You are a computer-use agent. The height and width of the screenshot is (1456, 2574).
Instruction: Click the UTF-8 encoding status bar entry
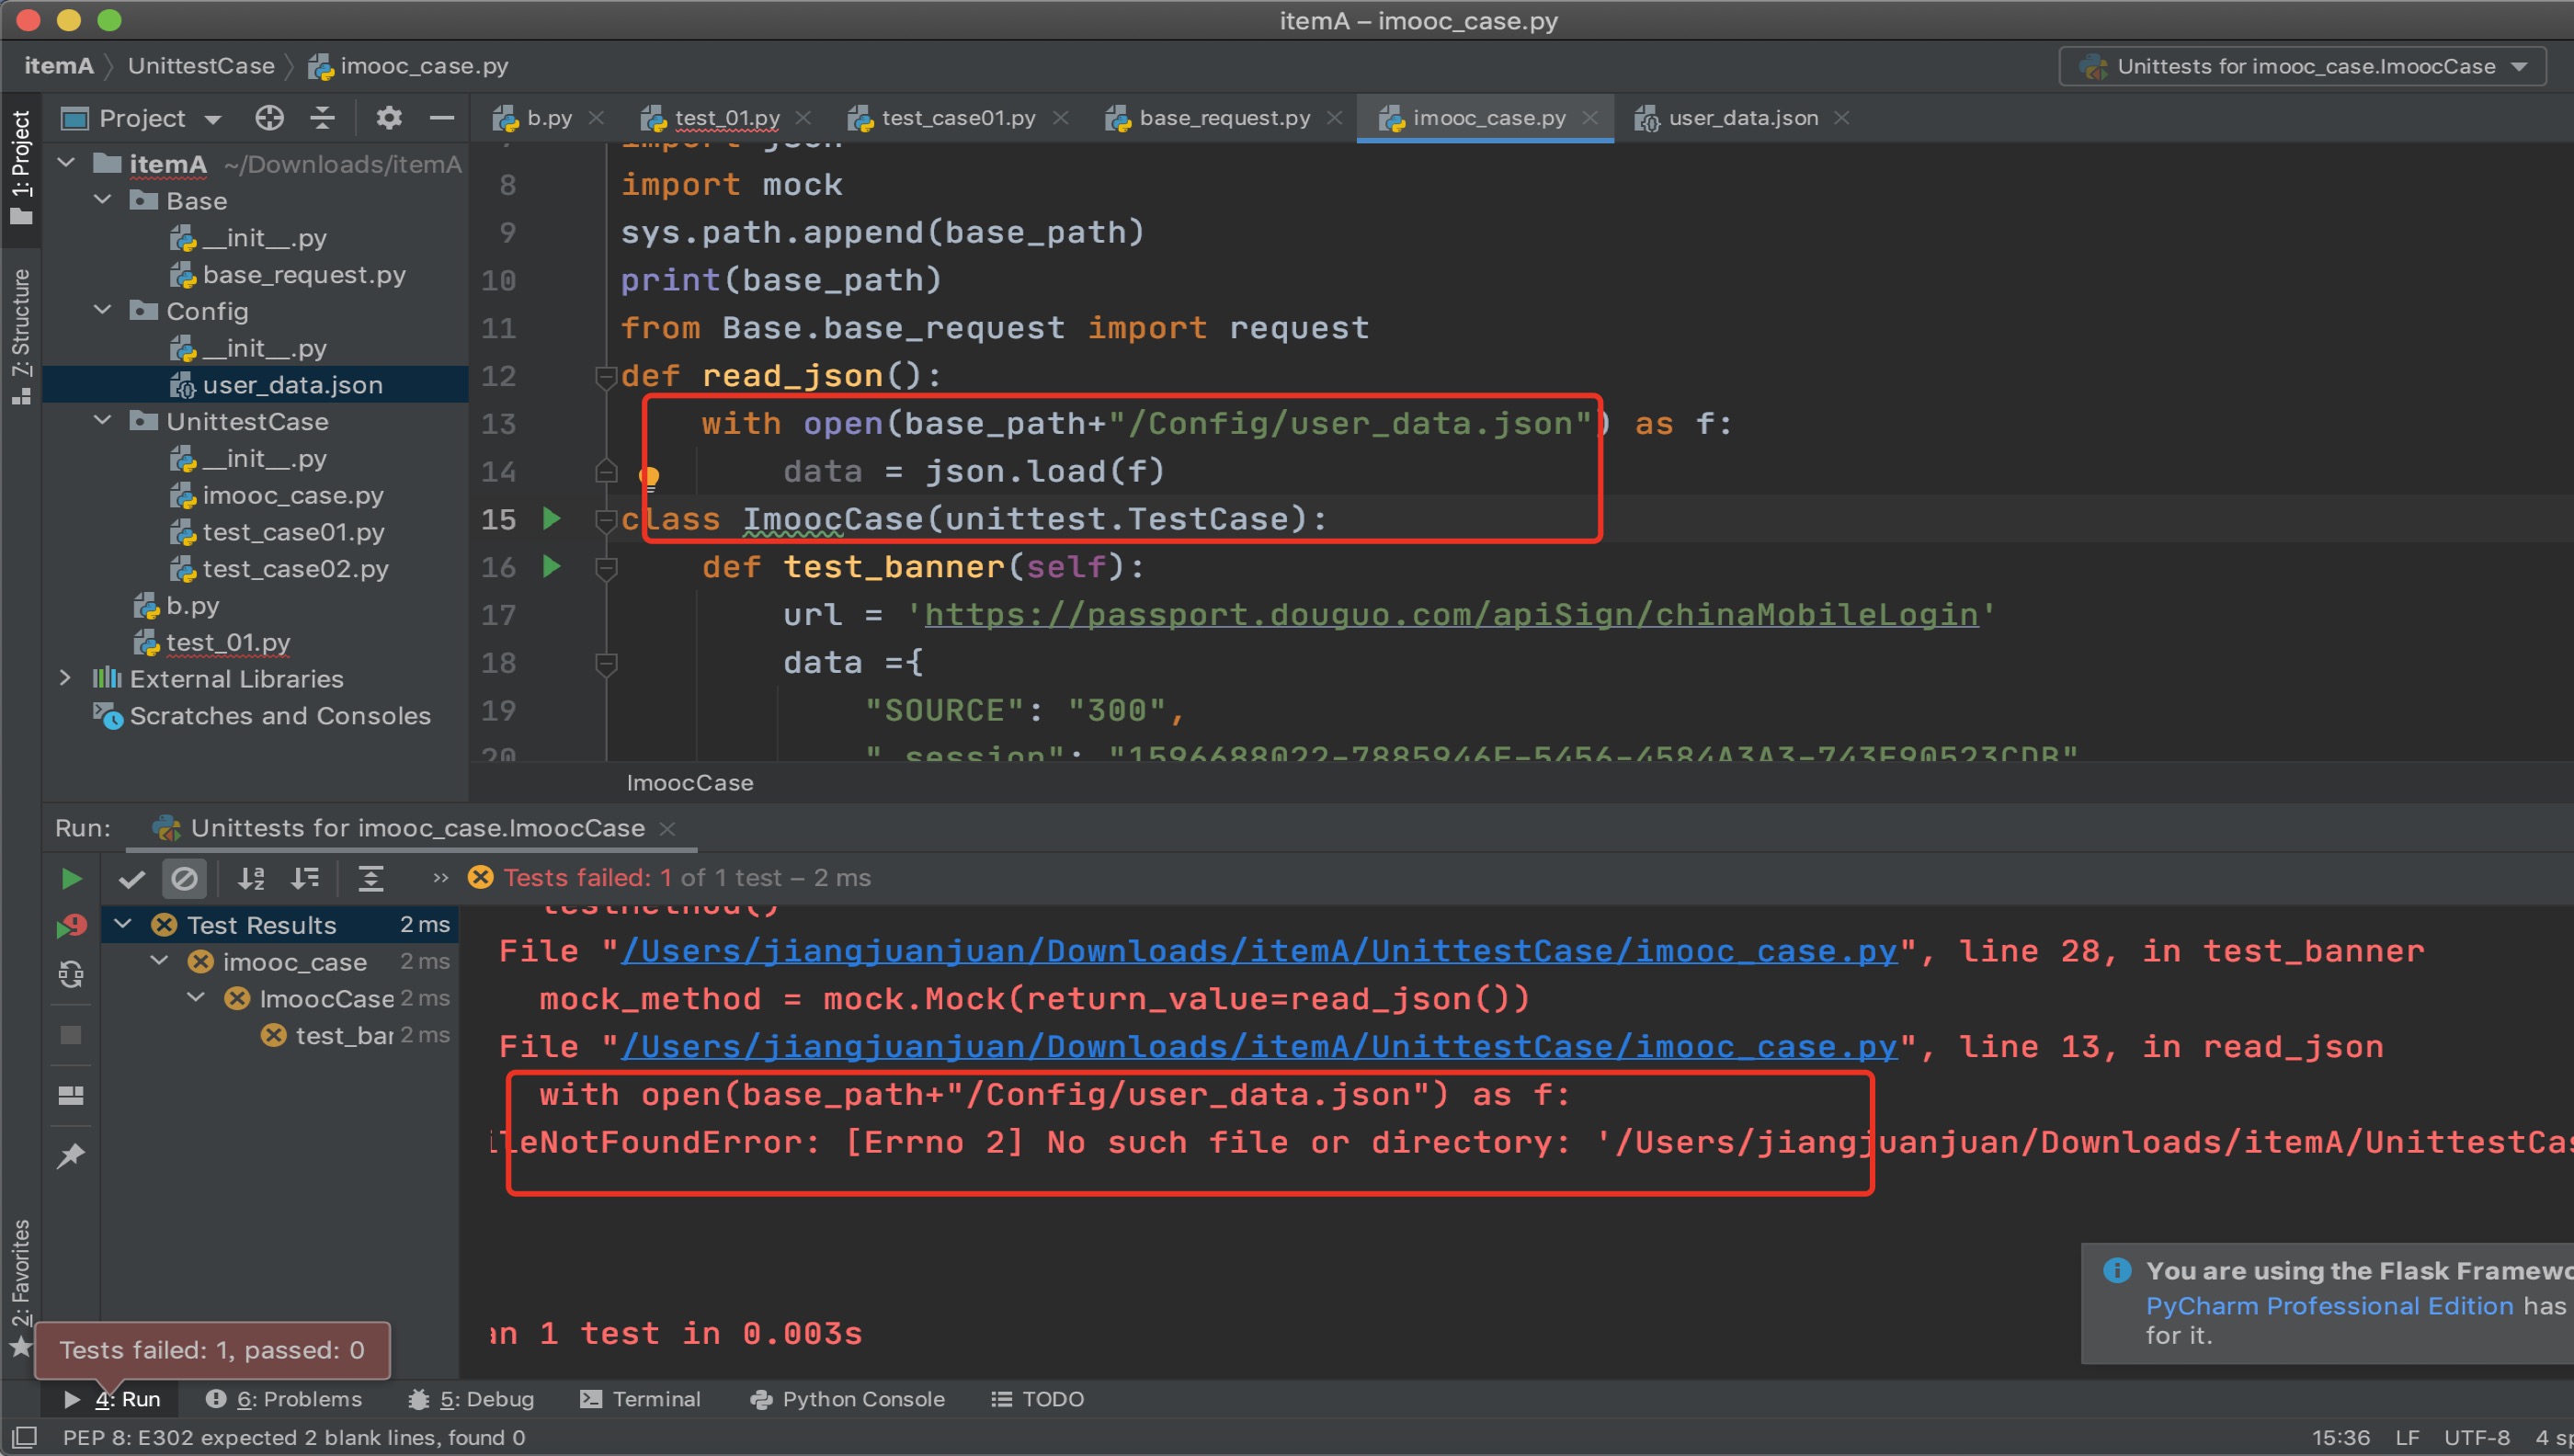coord(2476,1438)
